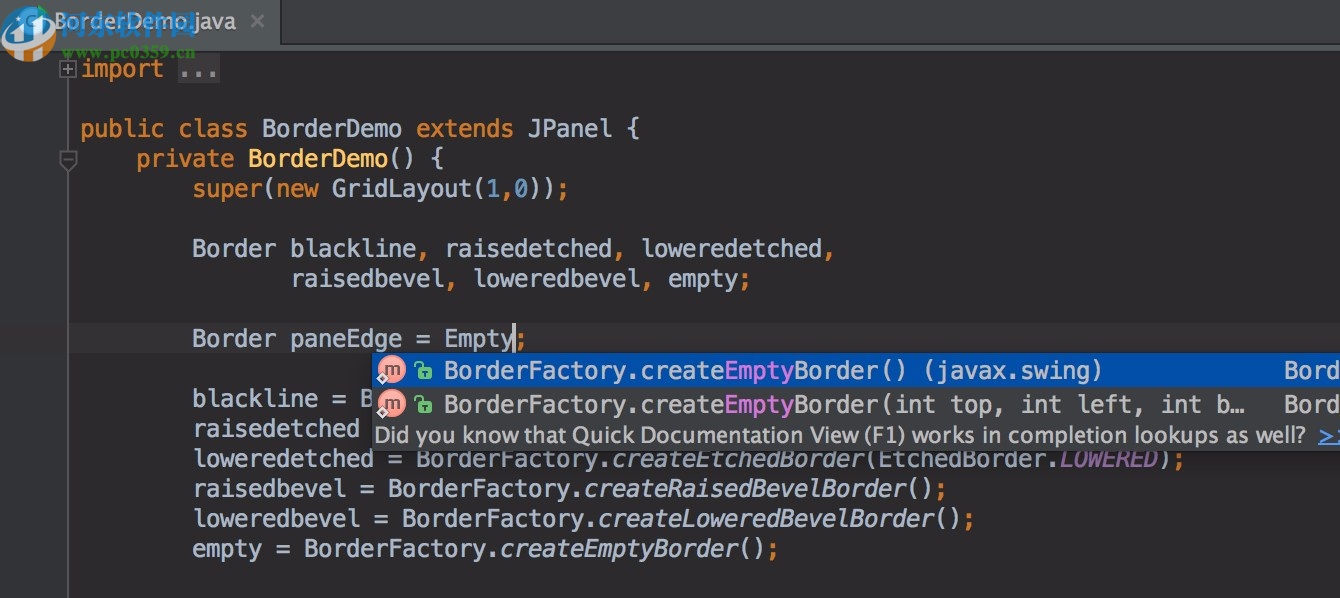The image size is (1340, 598).
Task: Click the pc0359 logo watermark
Action: pos(30,30)
